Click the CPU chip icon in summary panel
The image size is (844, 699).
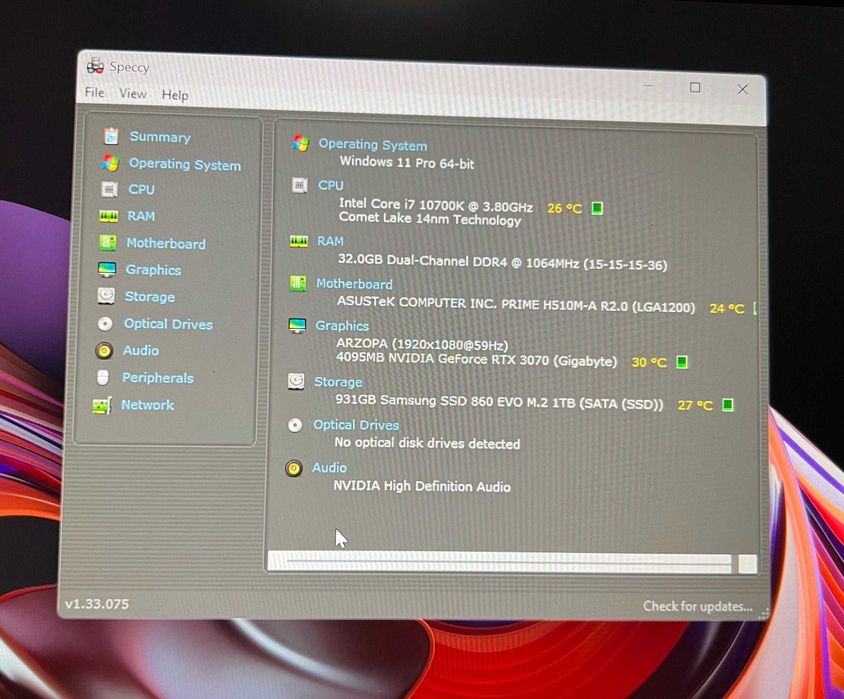point(299,185)
